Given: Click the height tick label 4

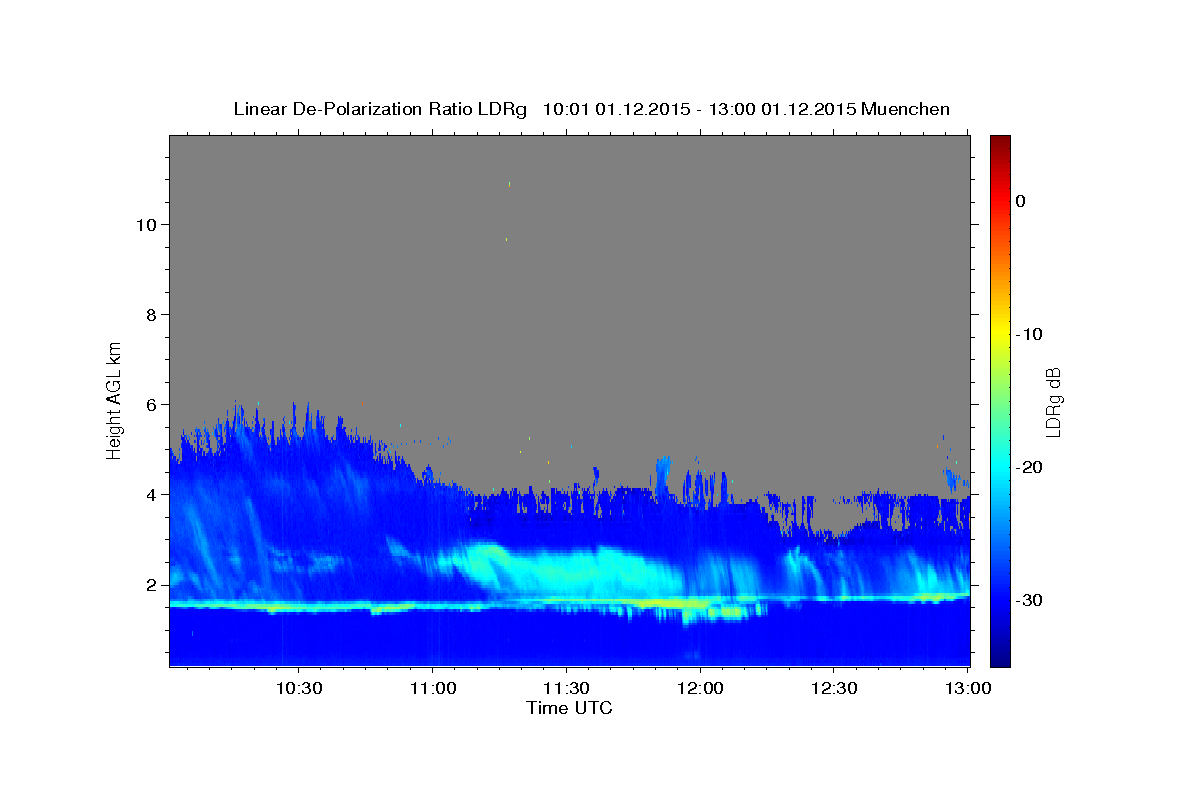Looking at the screenshot, I should point(153,495).
